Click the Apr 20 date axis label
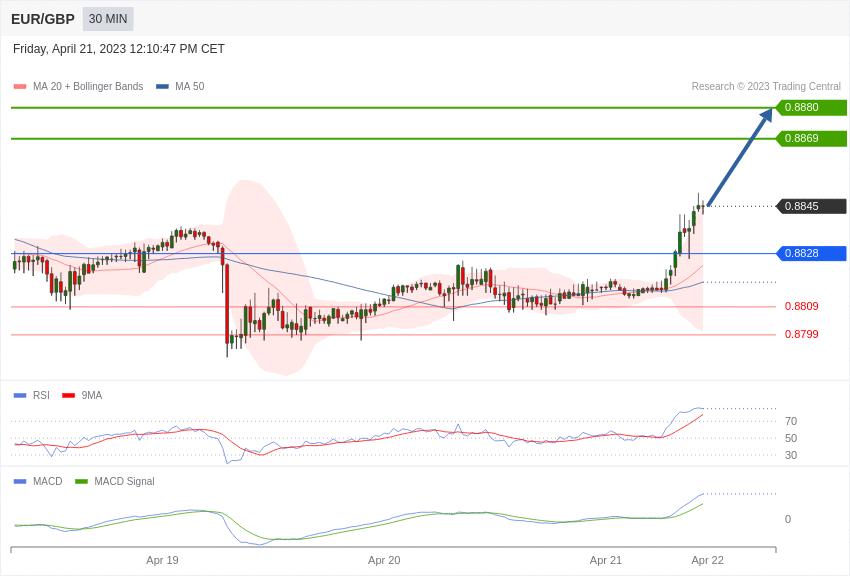850x576 pixels. tap(384, 560)
